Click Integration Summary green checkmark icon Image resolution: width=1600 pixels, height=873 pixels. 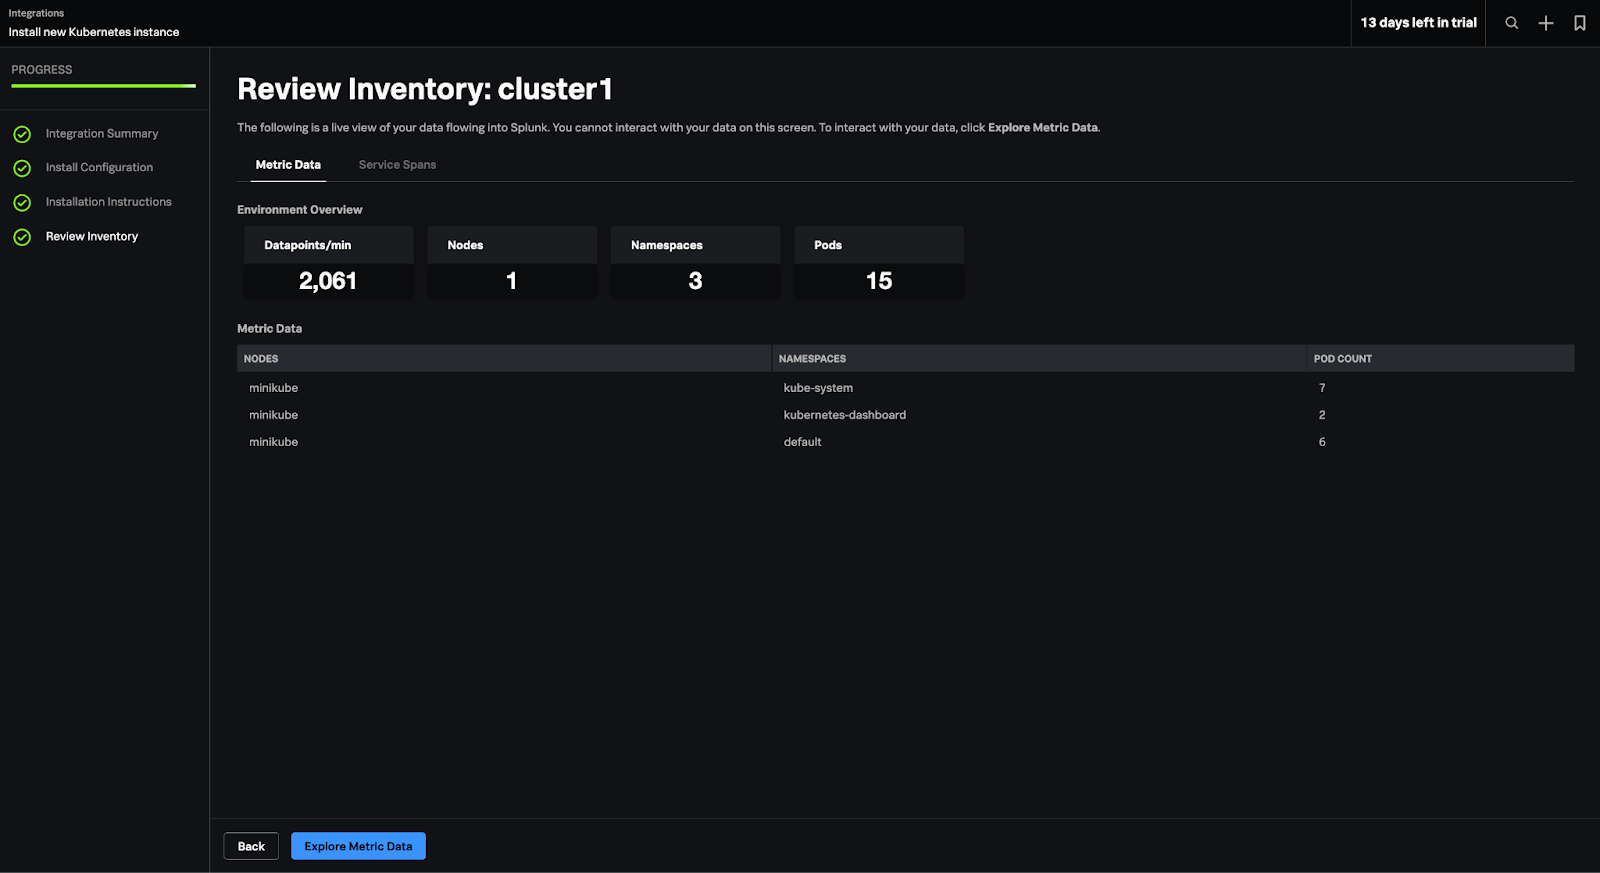pos(22,134)
